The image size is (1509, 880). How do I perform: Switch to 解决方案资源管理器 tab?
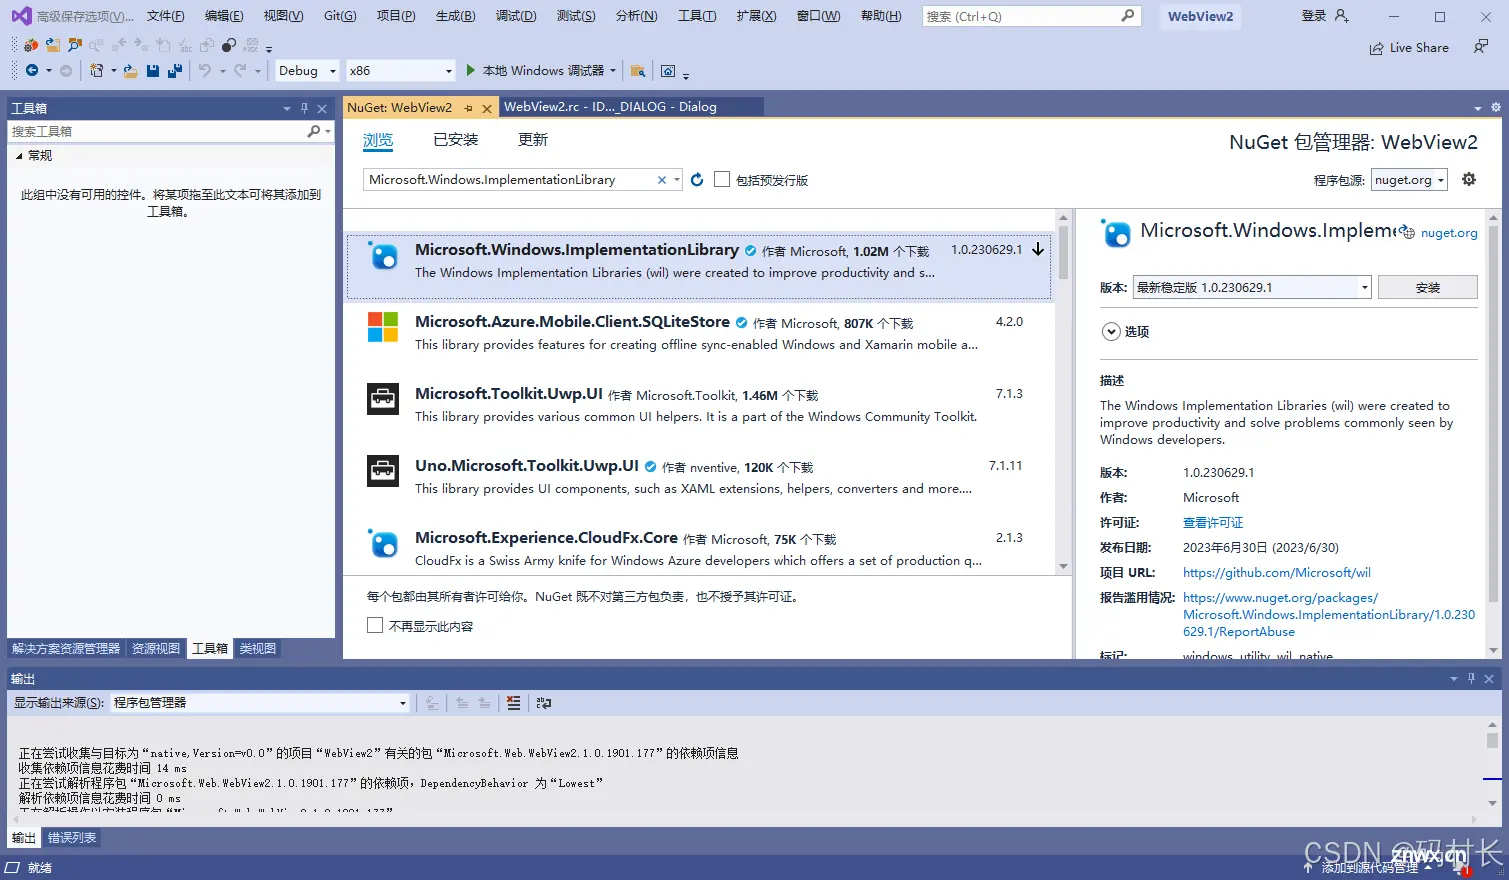pyautogui.click(x=66, y=649)
